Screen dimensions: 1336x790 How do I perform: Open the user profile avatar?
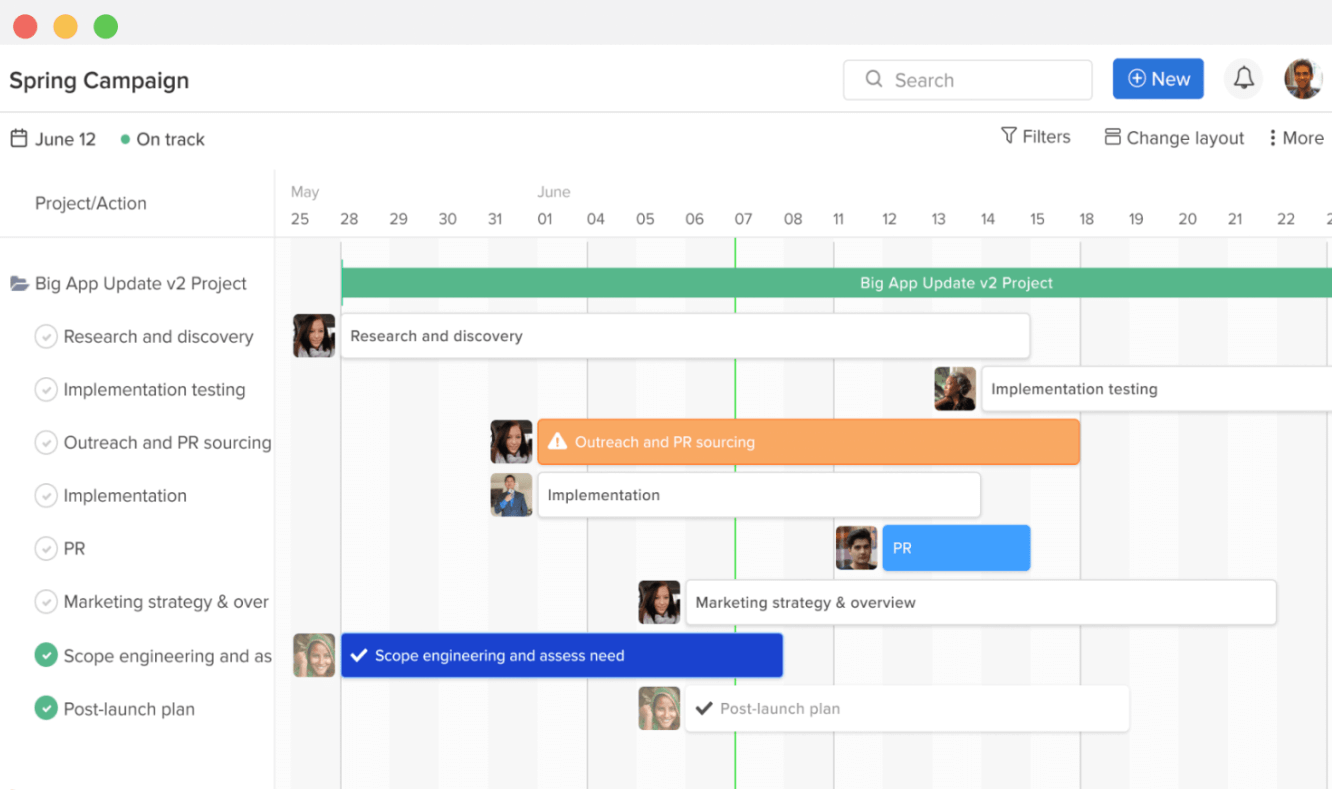tap(1302, 79)
